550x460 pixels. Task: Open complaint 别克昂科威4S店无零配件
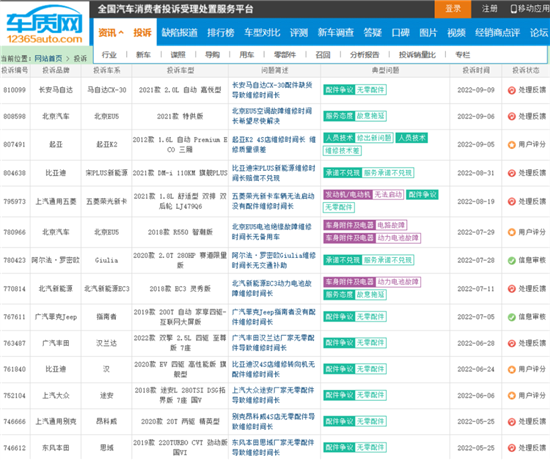[x=273, y=421]
